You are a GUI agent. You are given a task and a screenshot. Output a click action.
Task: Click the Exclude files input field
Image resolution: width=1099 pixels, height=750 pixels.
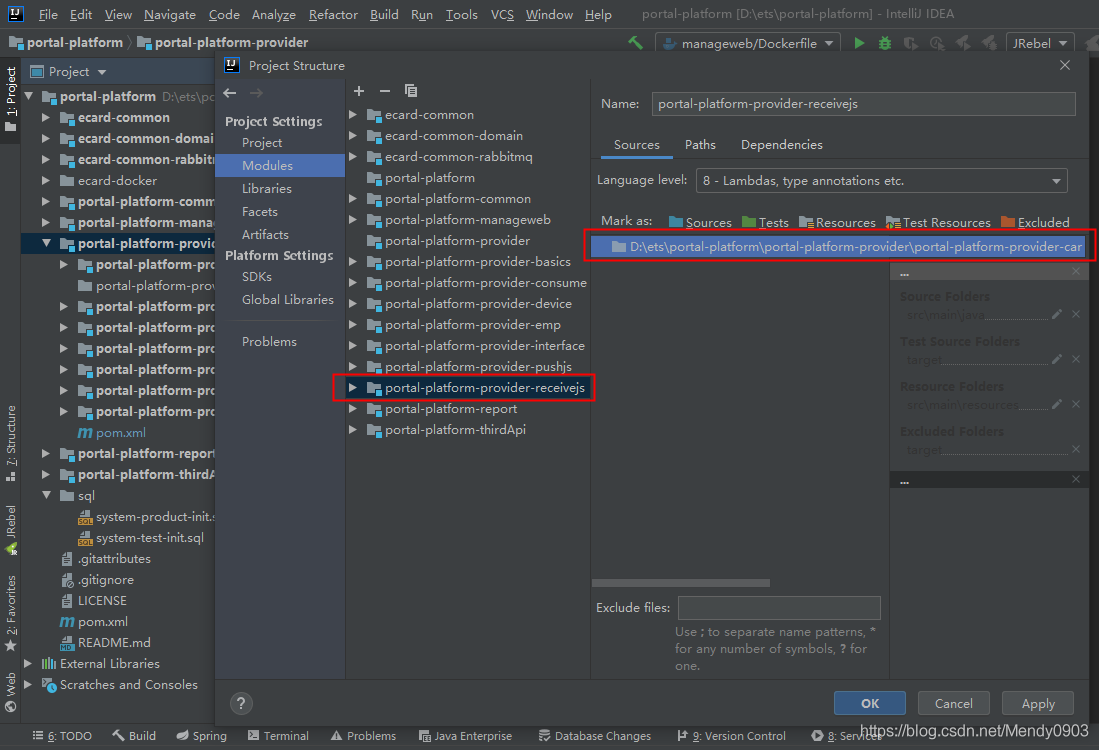tap(779, 608)
